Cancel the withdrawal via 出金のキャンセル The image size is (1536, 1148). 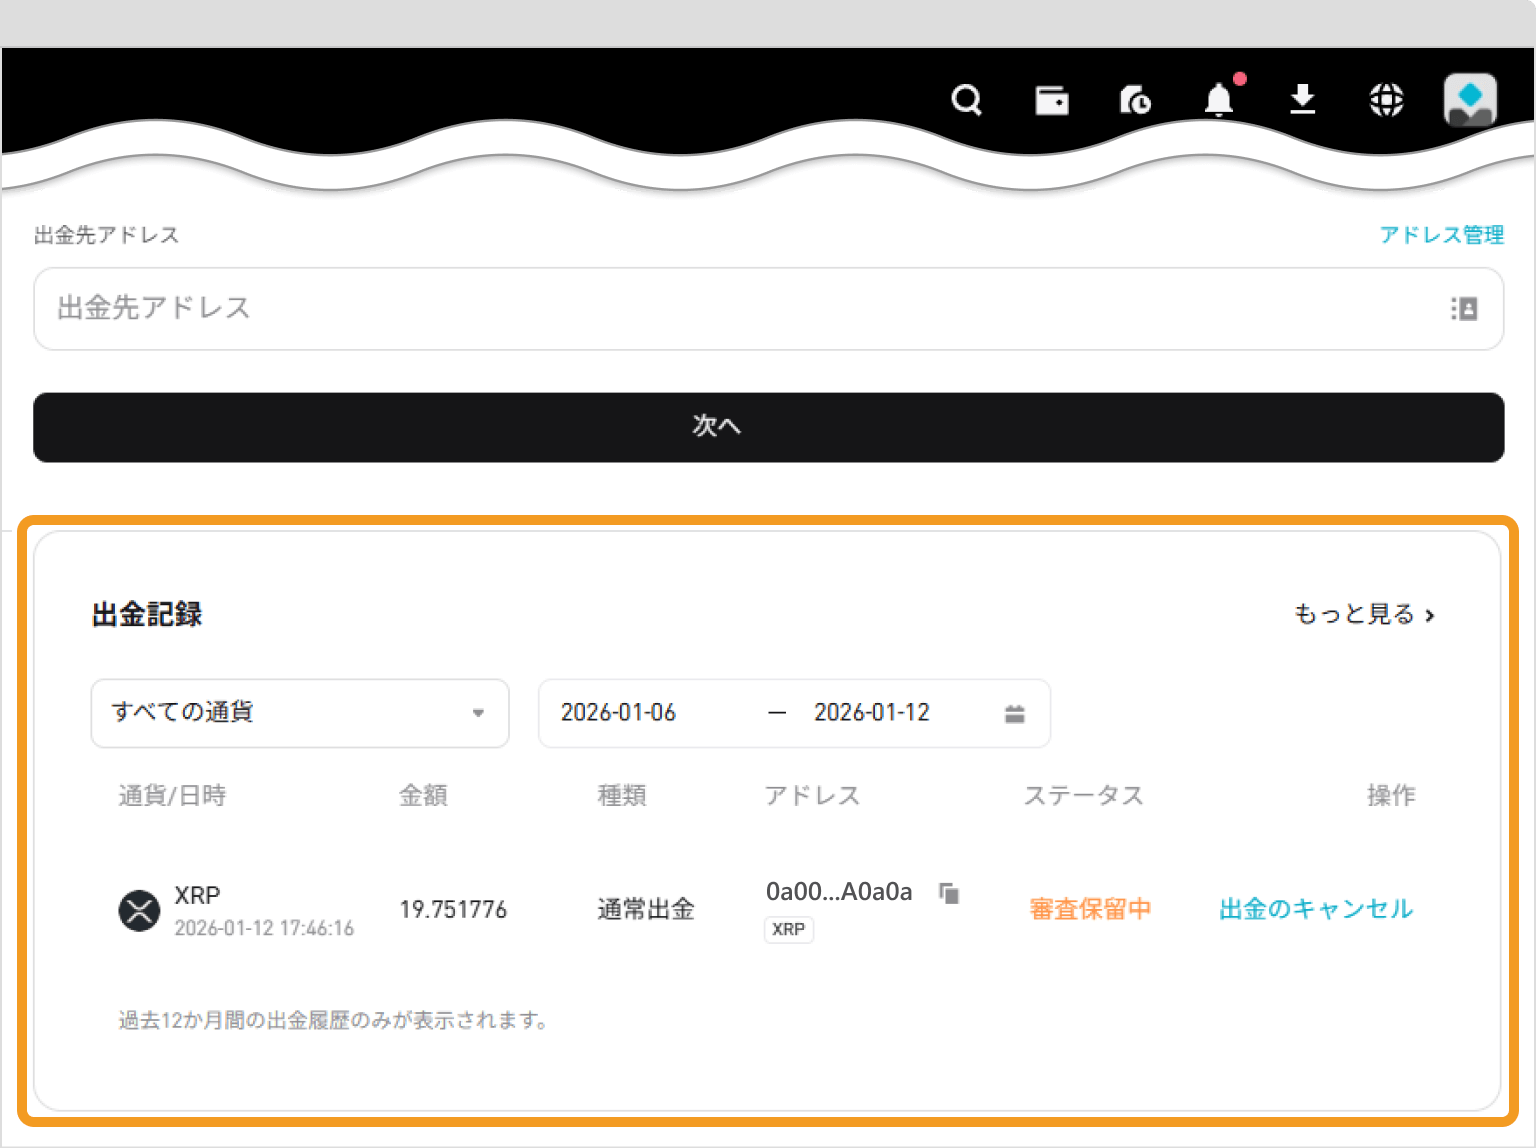(1315, 909)
